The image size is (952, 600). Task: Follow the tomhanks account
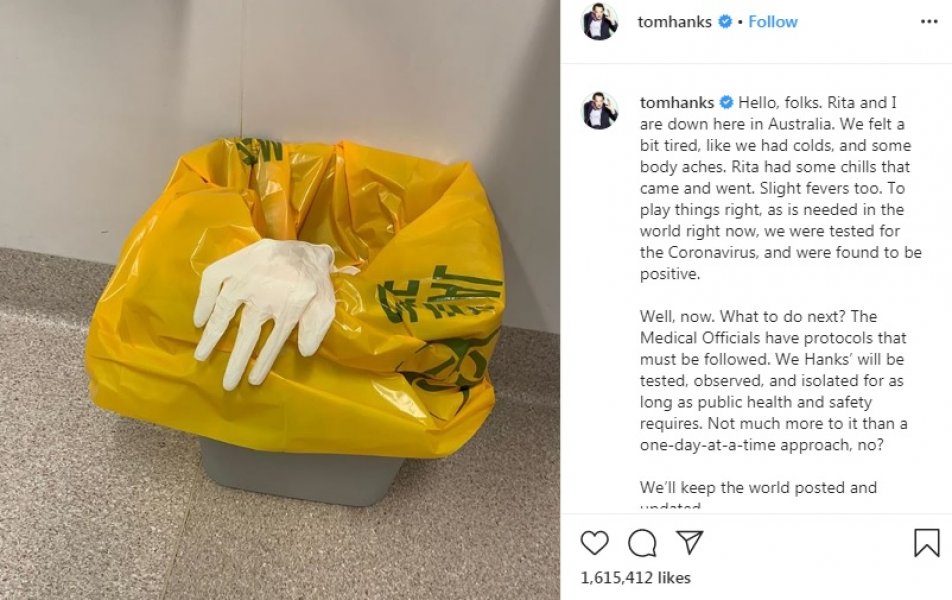(x=772, y=22)
